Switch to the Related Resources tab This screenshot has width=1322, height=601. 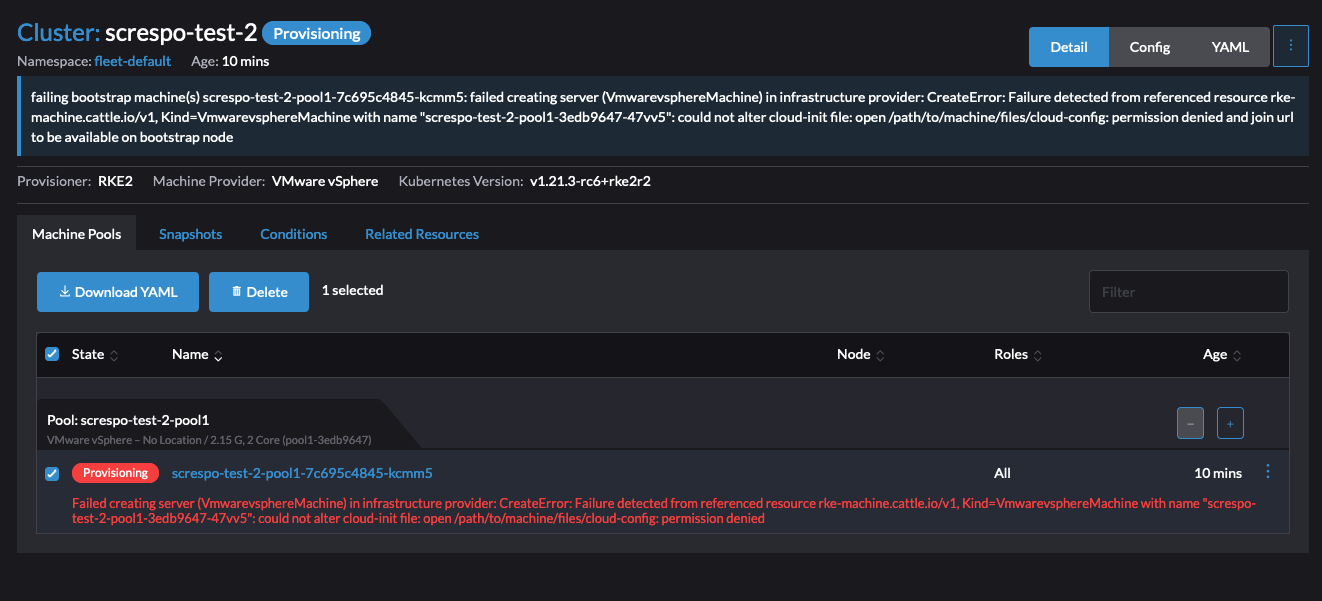pos(421,233)
